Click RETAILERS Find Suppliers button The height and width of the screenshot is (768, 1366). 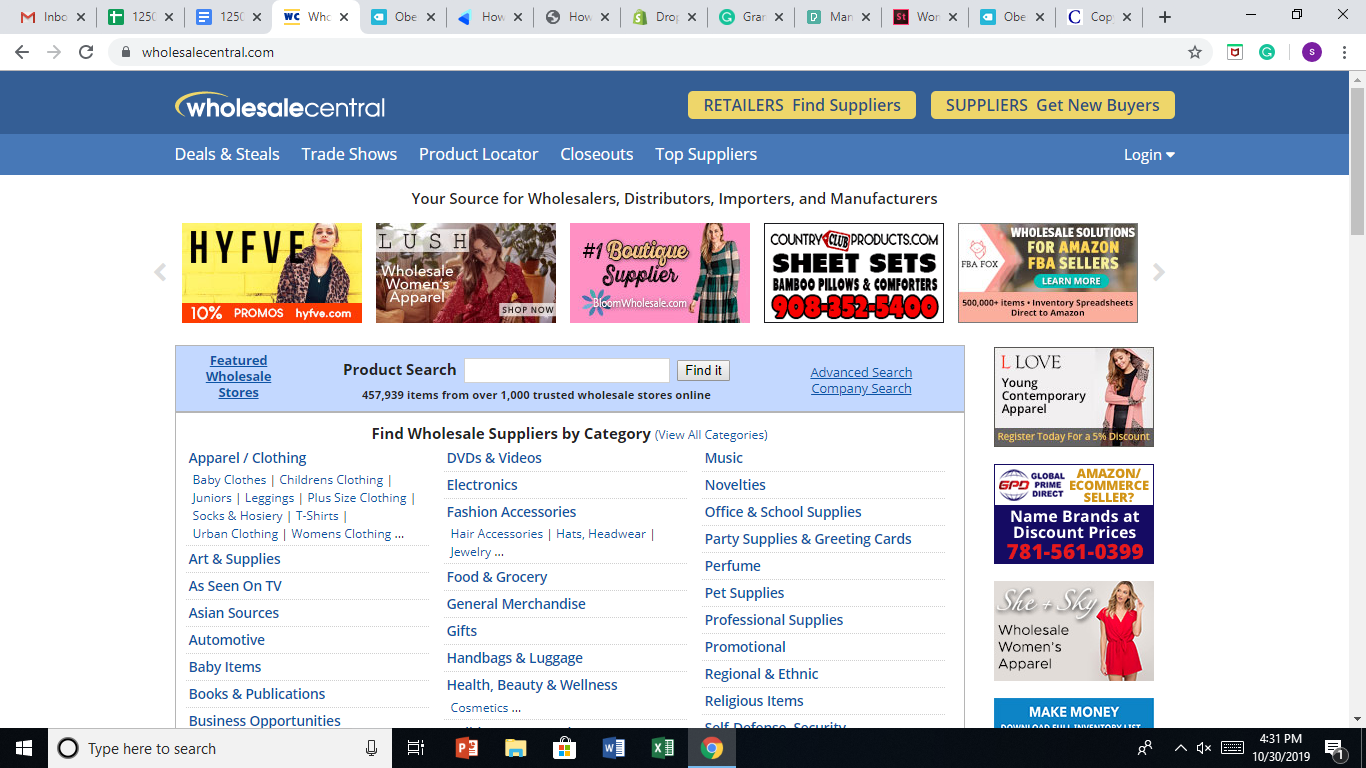[802, 105]
